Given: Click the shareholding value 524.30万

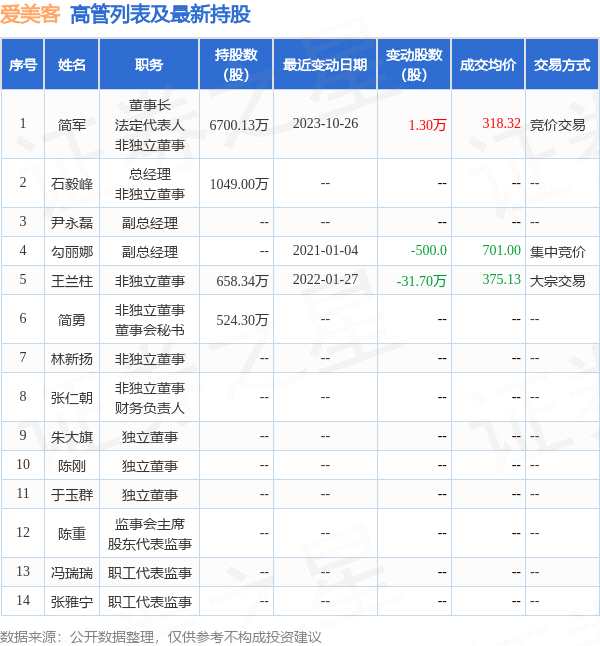Looking at the screenshot, I should pyautogui.click(x=242, y=320).
